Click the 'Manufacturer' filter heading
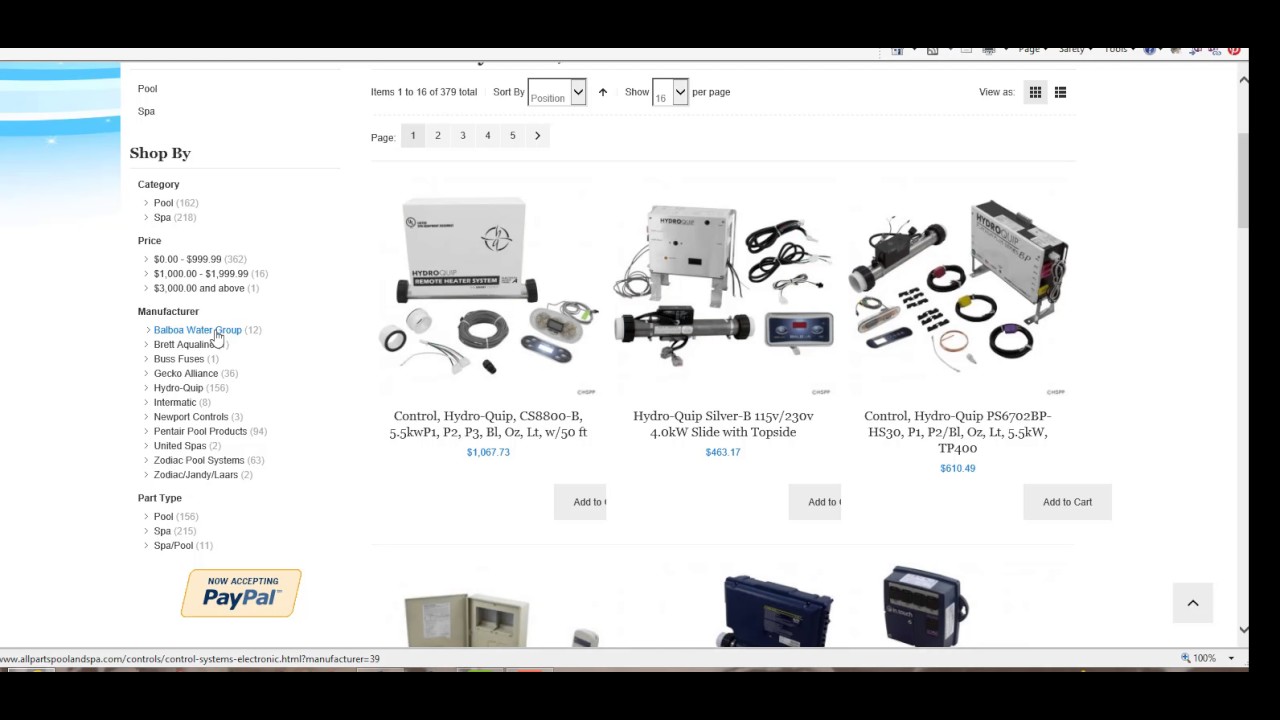 pos(168,311)
